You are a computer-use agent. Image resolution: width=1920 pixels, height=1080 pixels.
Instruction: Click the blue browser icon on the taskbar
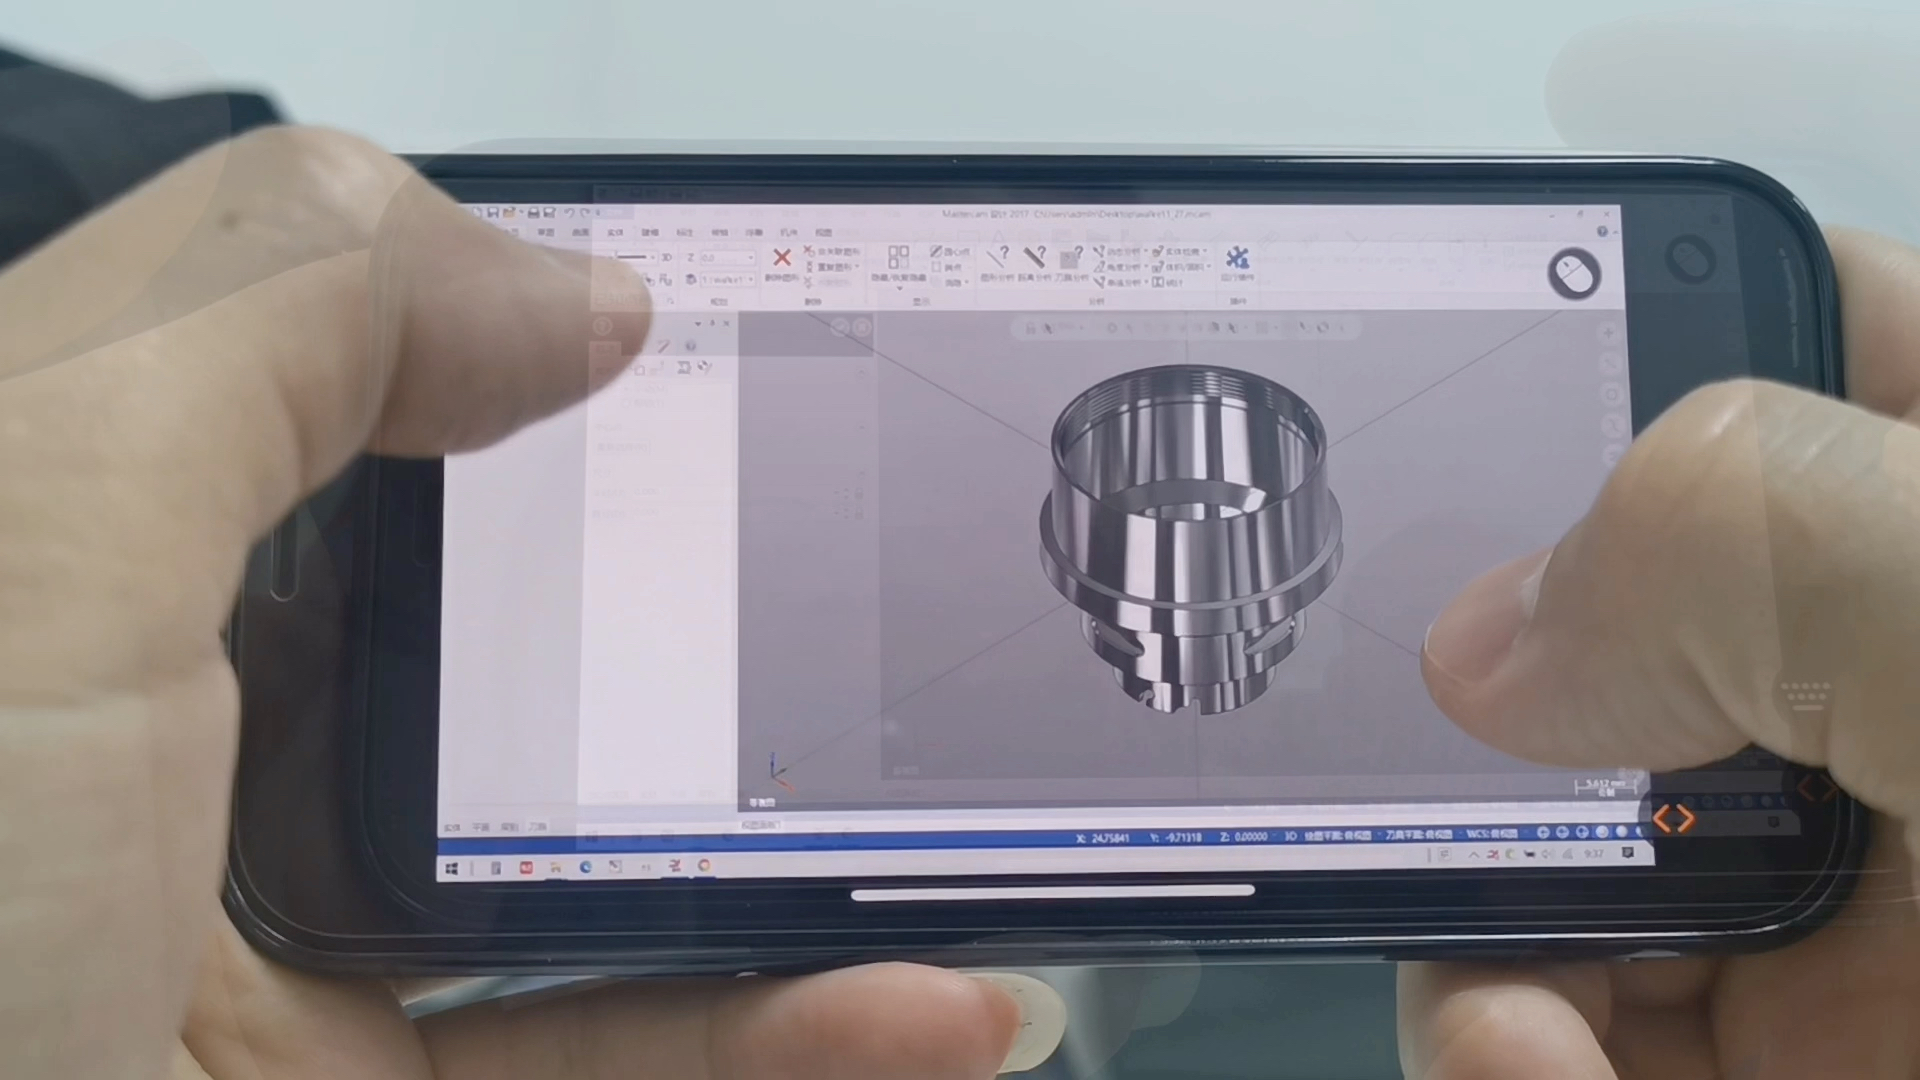click(585, 866)
